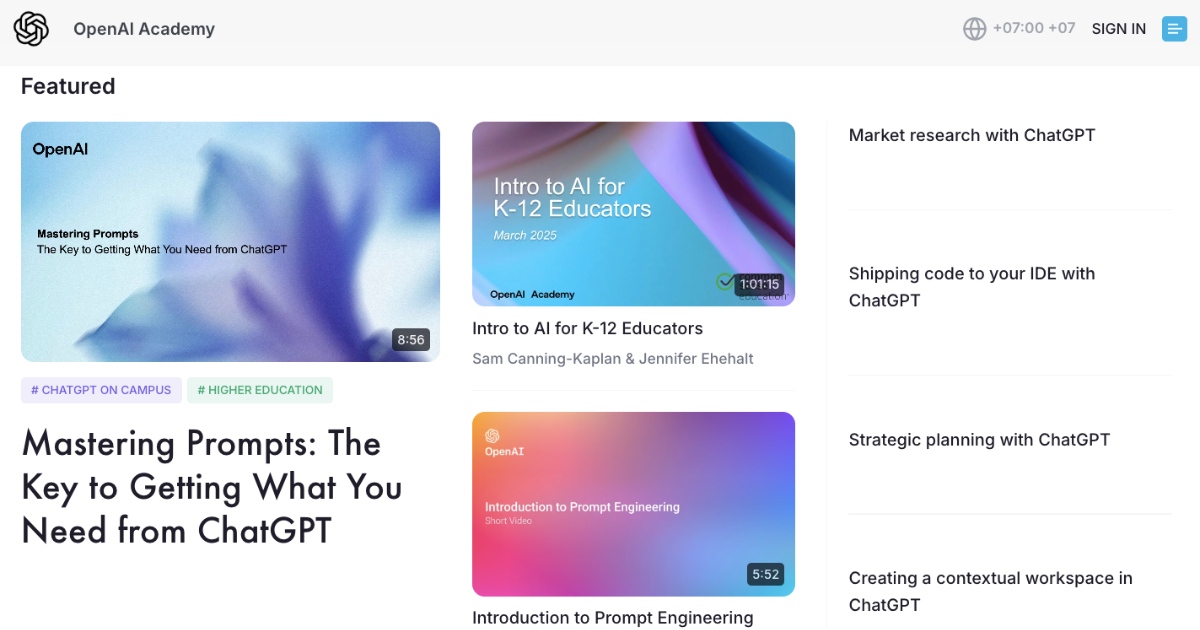Open the globe timezone selector
Image resolution: width=1200 pixels, height=630 pixels.
pyautogui.click(x=974, y=29)
